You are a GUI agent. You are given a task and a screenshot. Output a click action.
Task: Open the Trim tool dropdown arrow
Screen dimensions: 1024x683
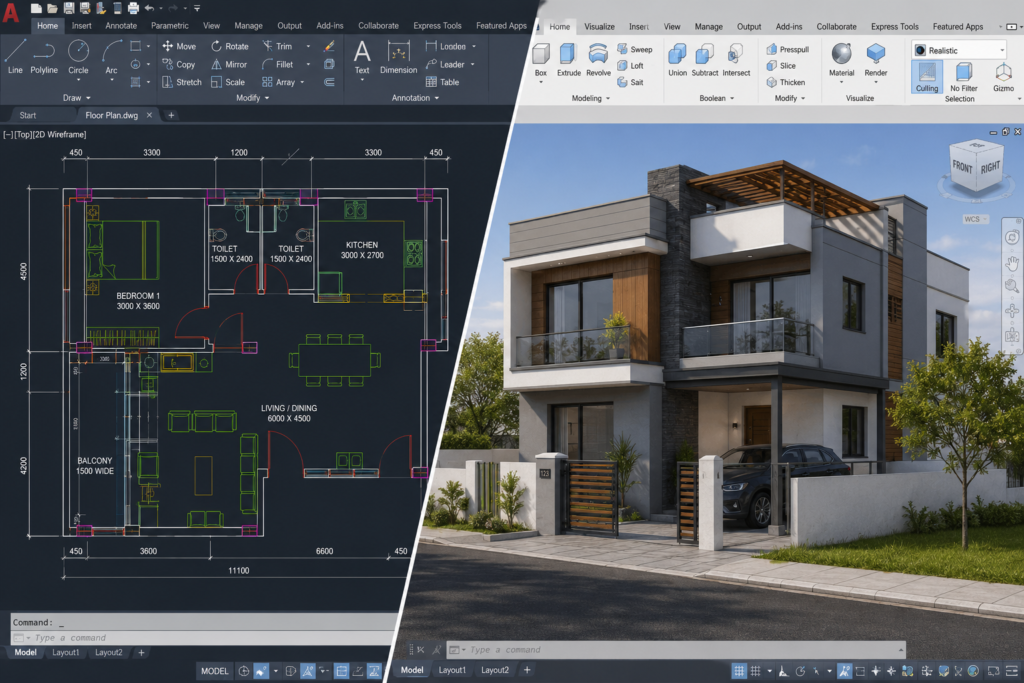pyautogui.click(x=308, y=46)
